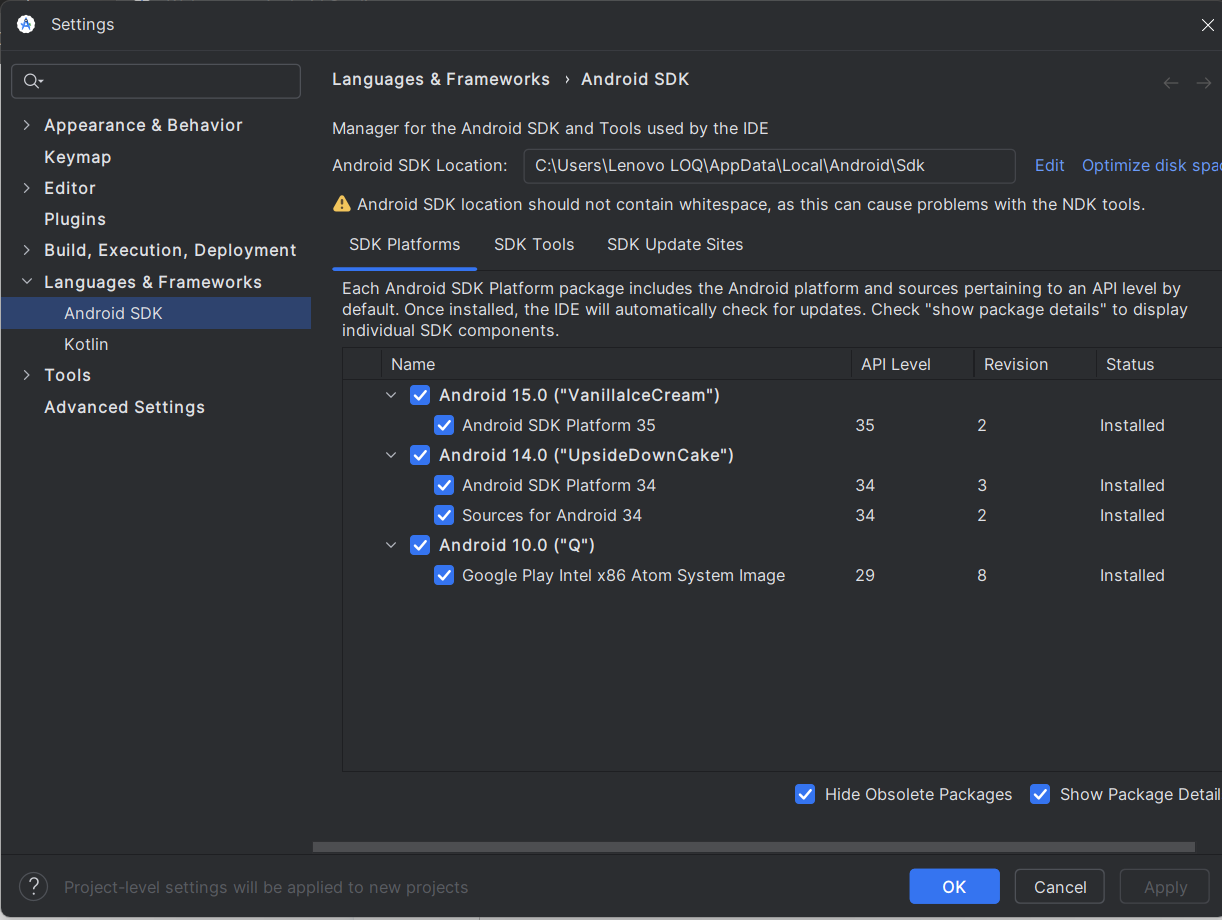1222x920 pixels.
Task: Toggle Sources for Android 34 checkbox
Action: [444, 515]
